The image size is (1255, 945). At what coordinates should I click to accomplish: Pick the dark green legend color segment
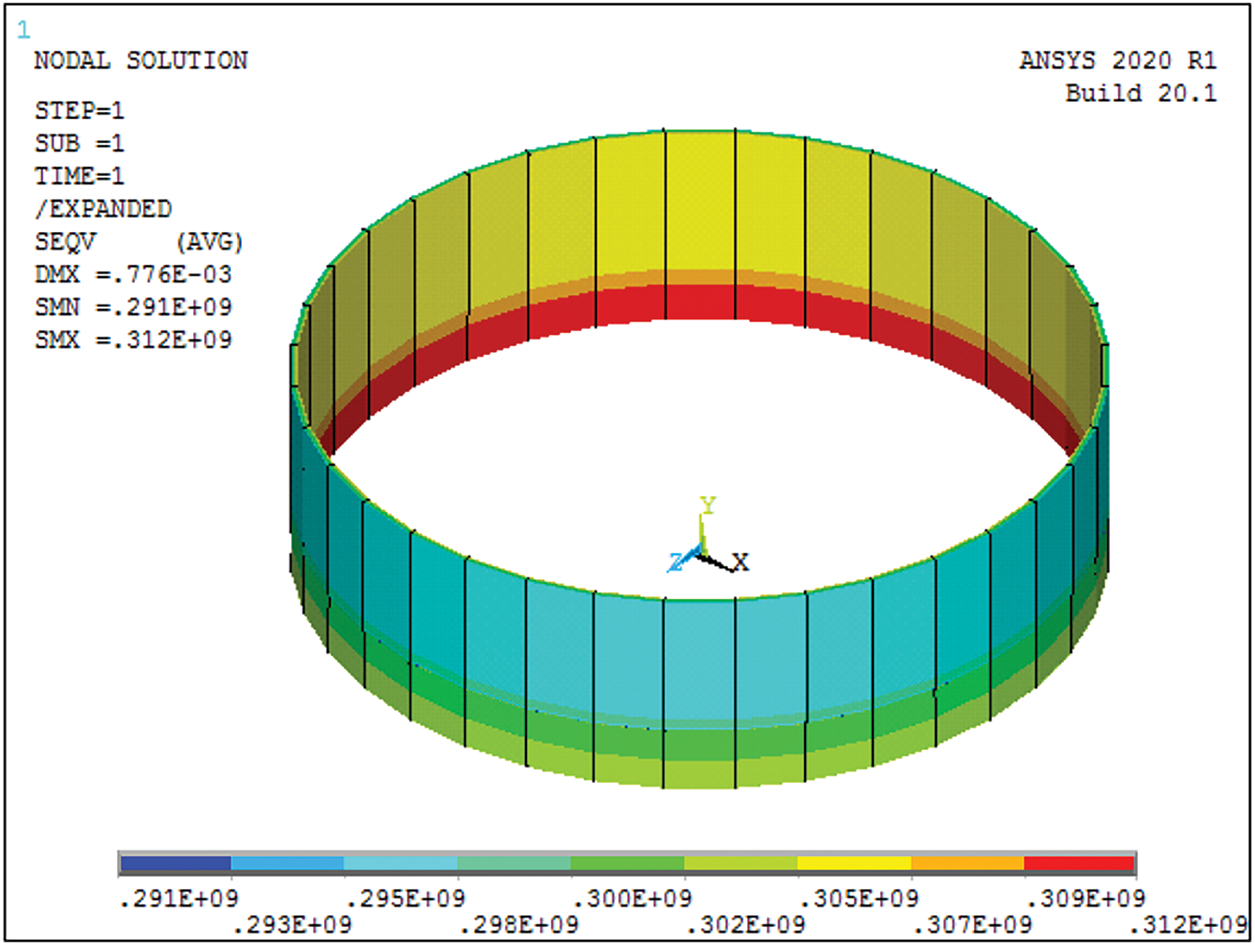(x=627, y=862)
